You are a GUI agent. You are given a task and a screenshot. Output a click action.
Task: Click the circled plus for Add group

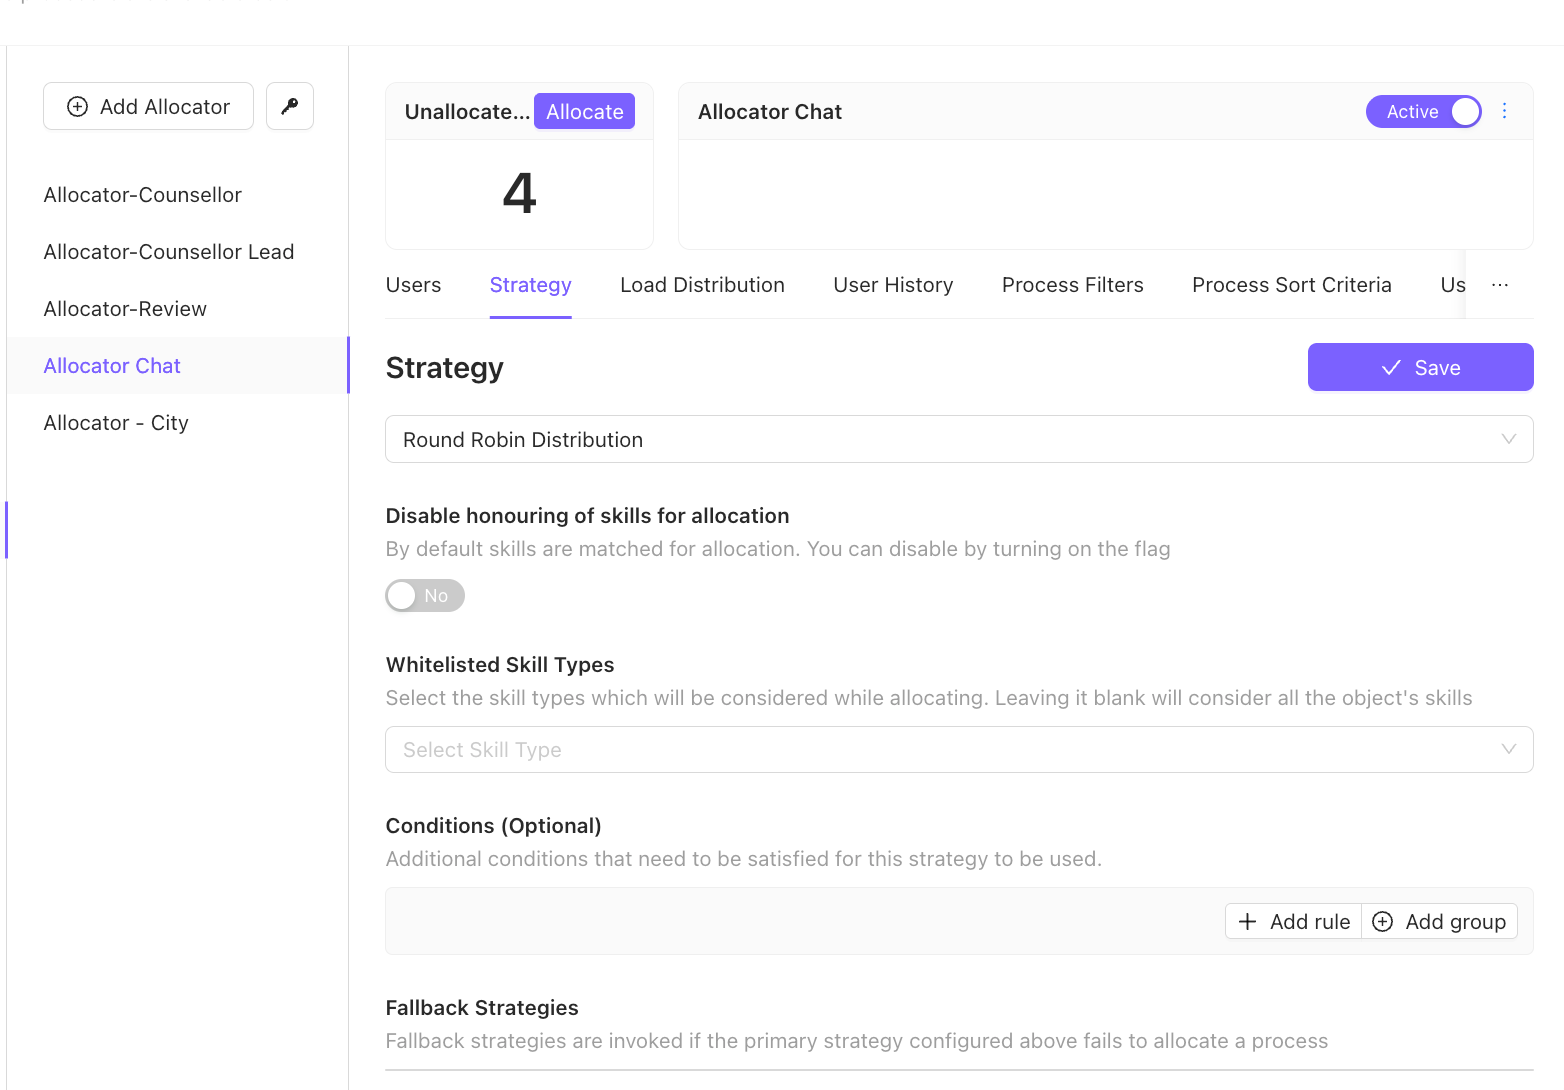coord(1382,922)
